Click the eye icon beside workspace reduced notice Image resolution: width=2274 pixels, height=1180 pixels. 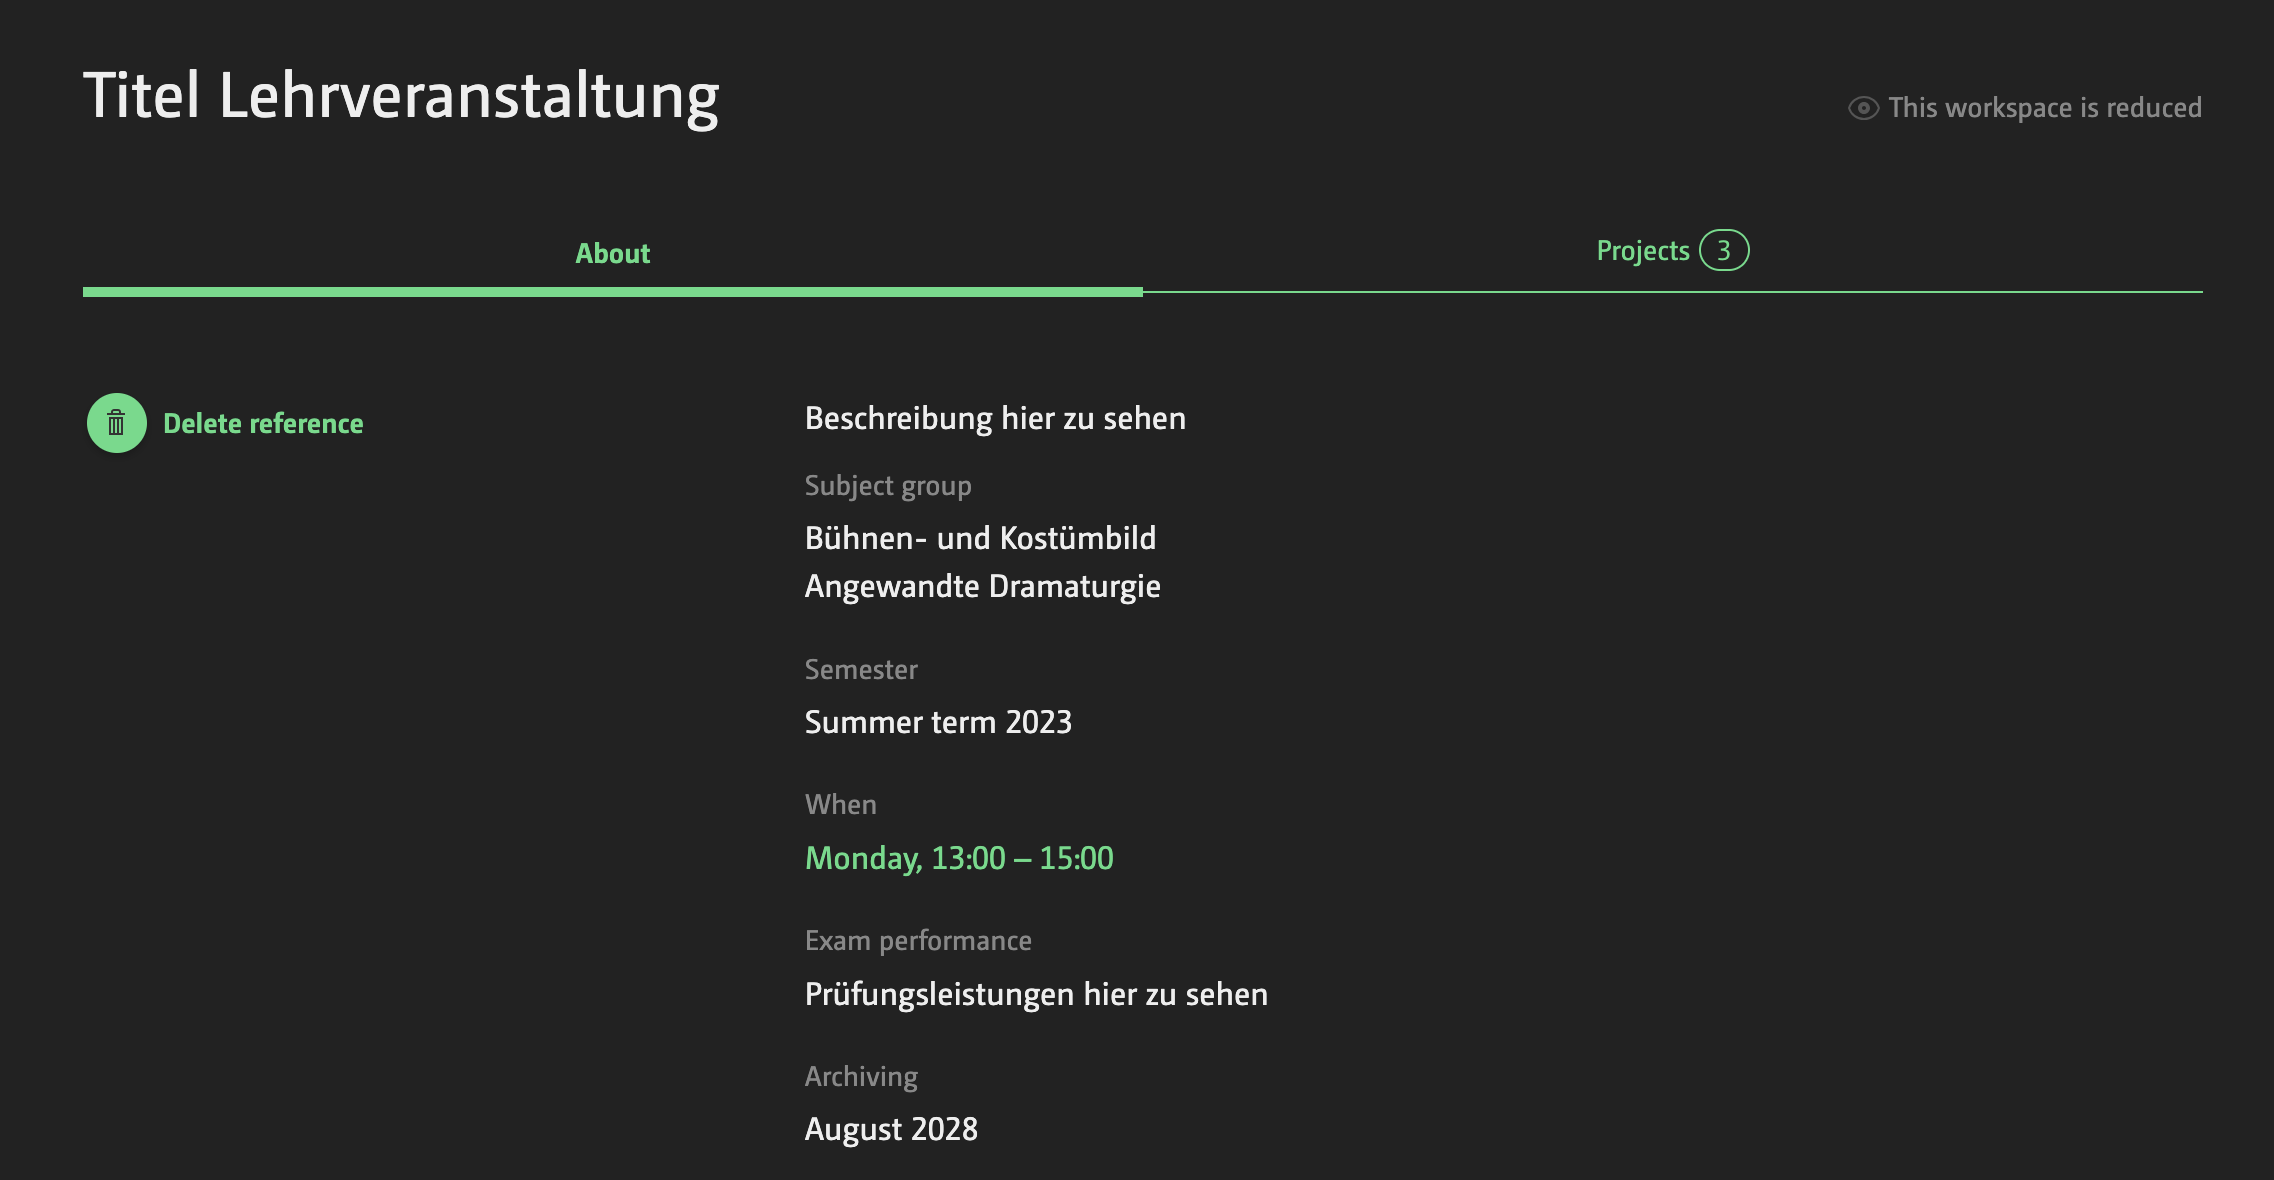tap(1863, 108)
